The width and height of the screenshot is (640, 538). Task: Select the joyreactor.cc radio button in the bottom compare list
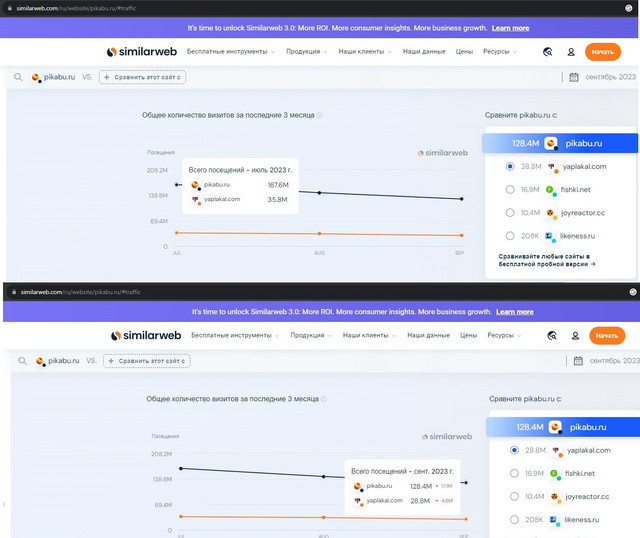coord(514,496)
